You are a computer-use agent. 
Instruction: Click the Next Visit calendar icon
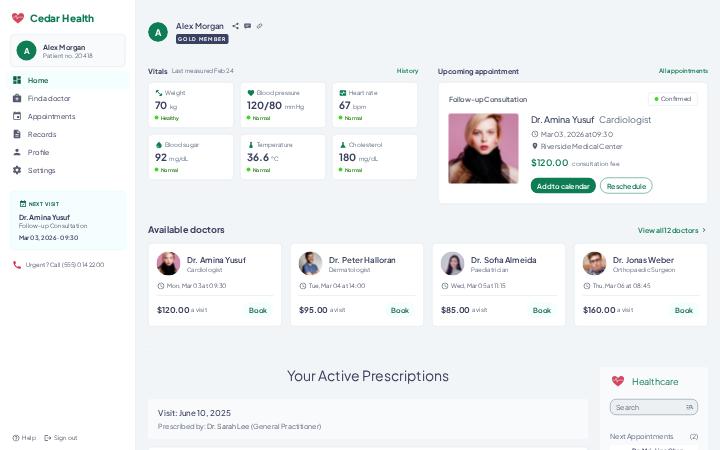[x=23, y=204]
